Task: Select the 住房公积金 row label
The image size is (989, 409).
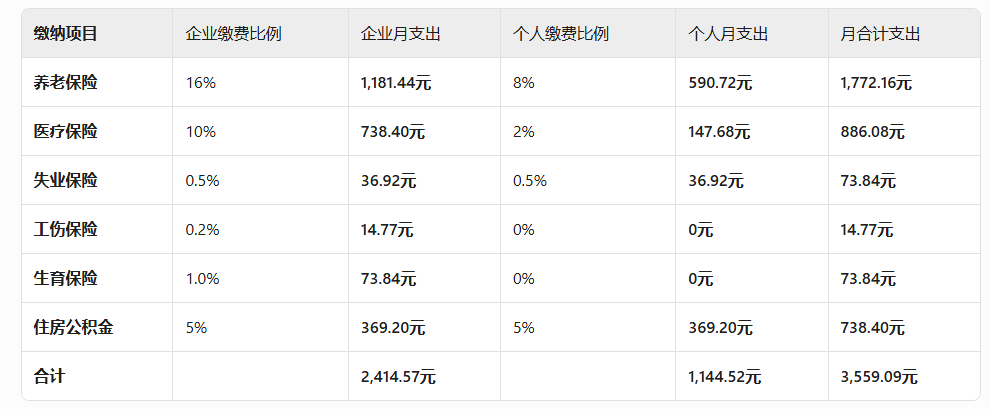Action: (73, 327)
